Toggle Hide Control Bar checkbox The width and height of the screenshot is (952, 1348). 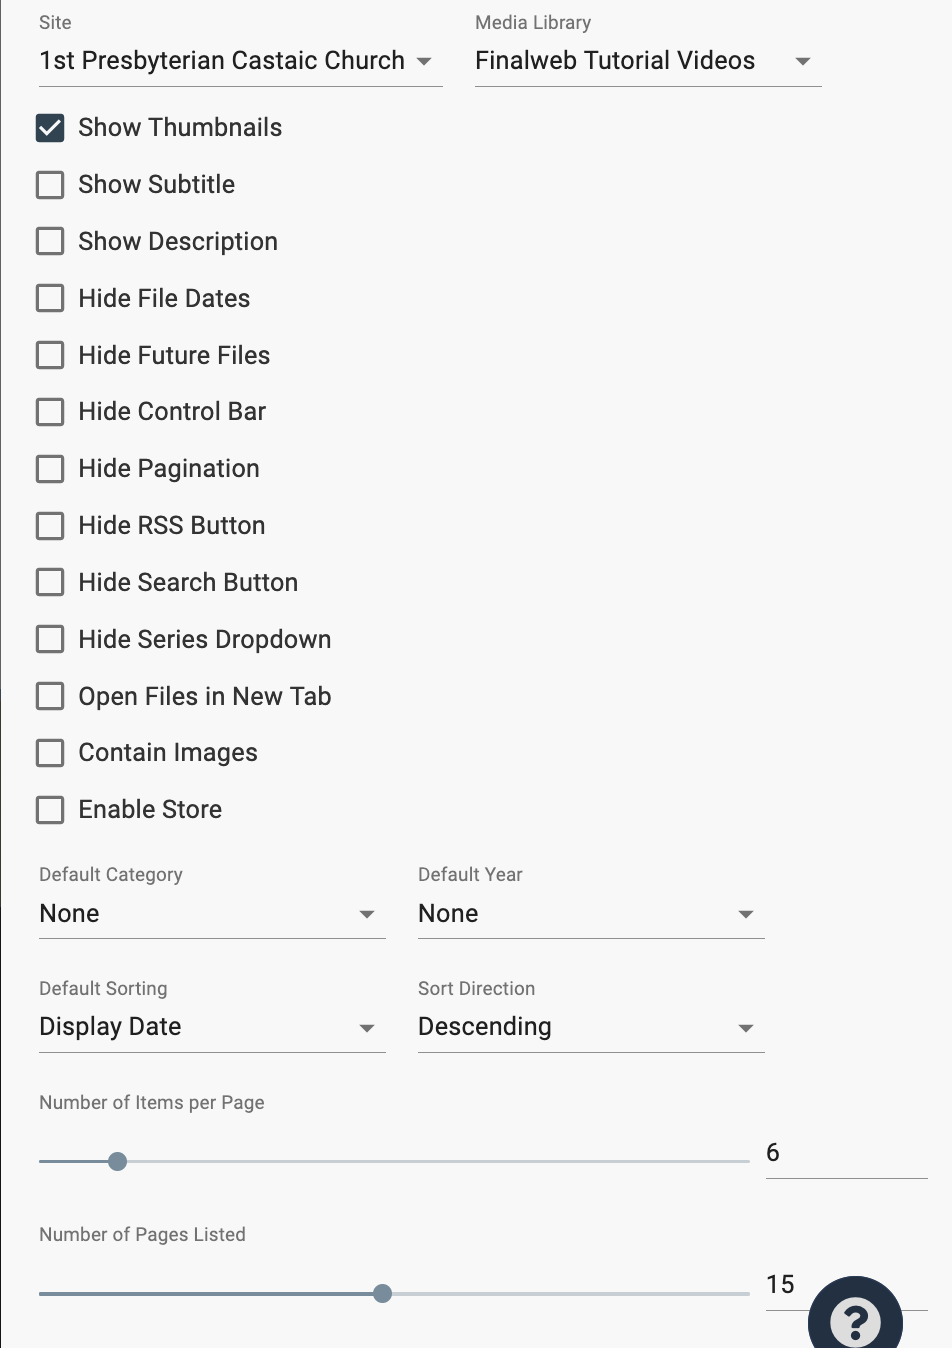[50, 412]
